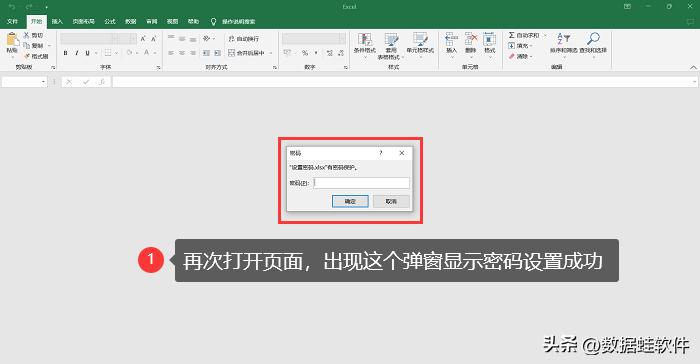Toggle Wrap Text (自动换行)

pos(243,39)
